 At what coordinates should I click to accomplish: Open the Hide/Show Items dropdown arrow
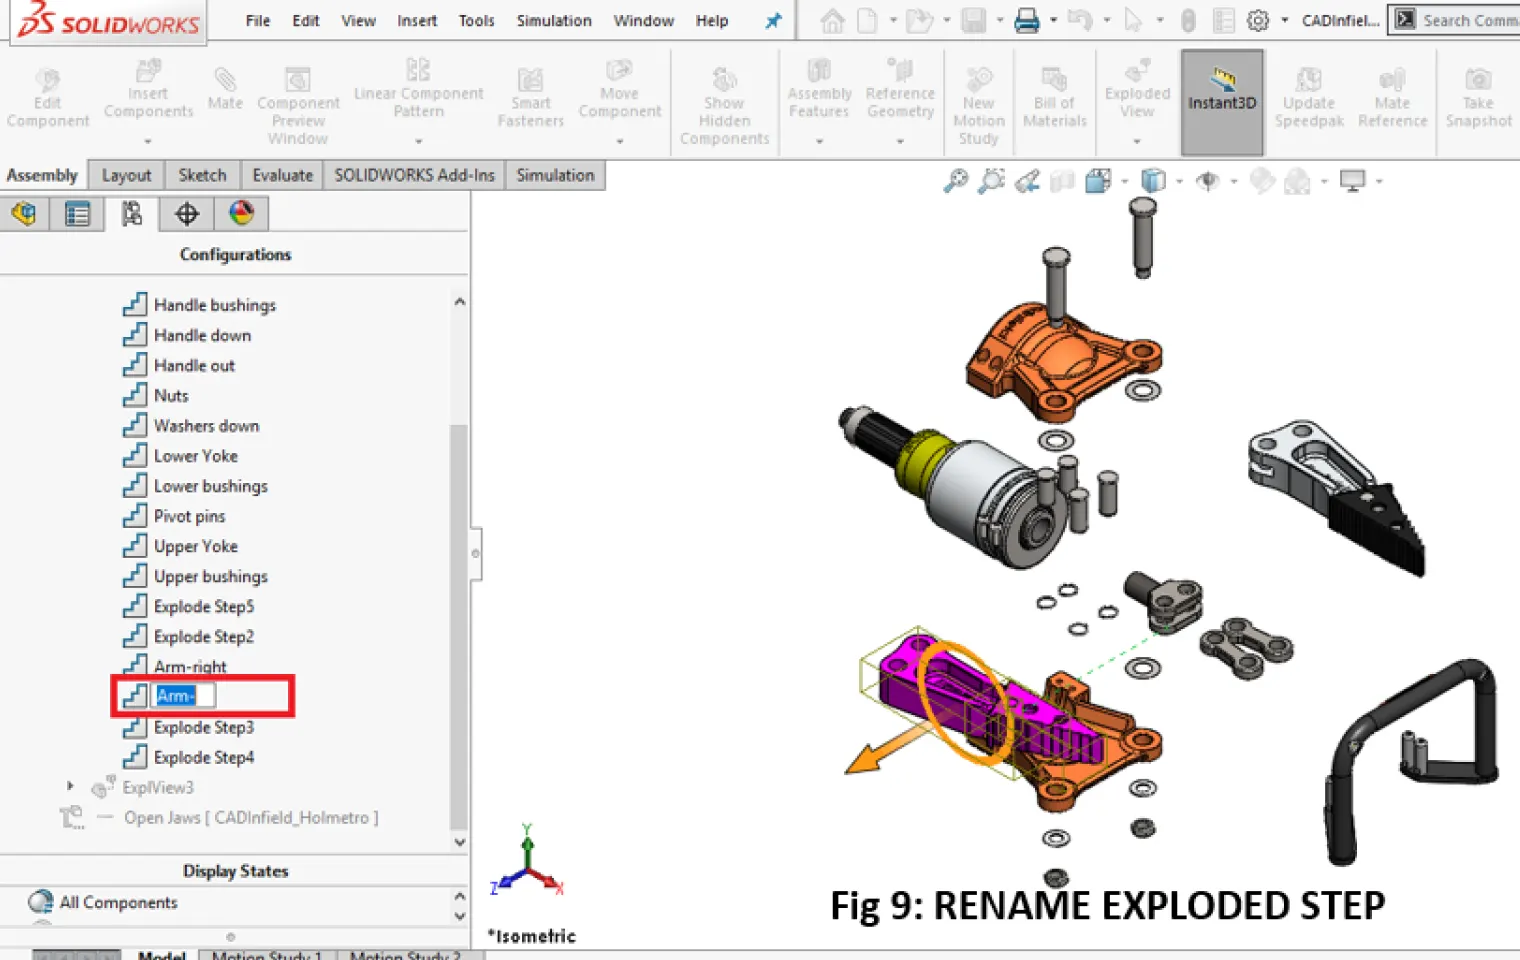1234,182
